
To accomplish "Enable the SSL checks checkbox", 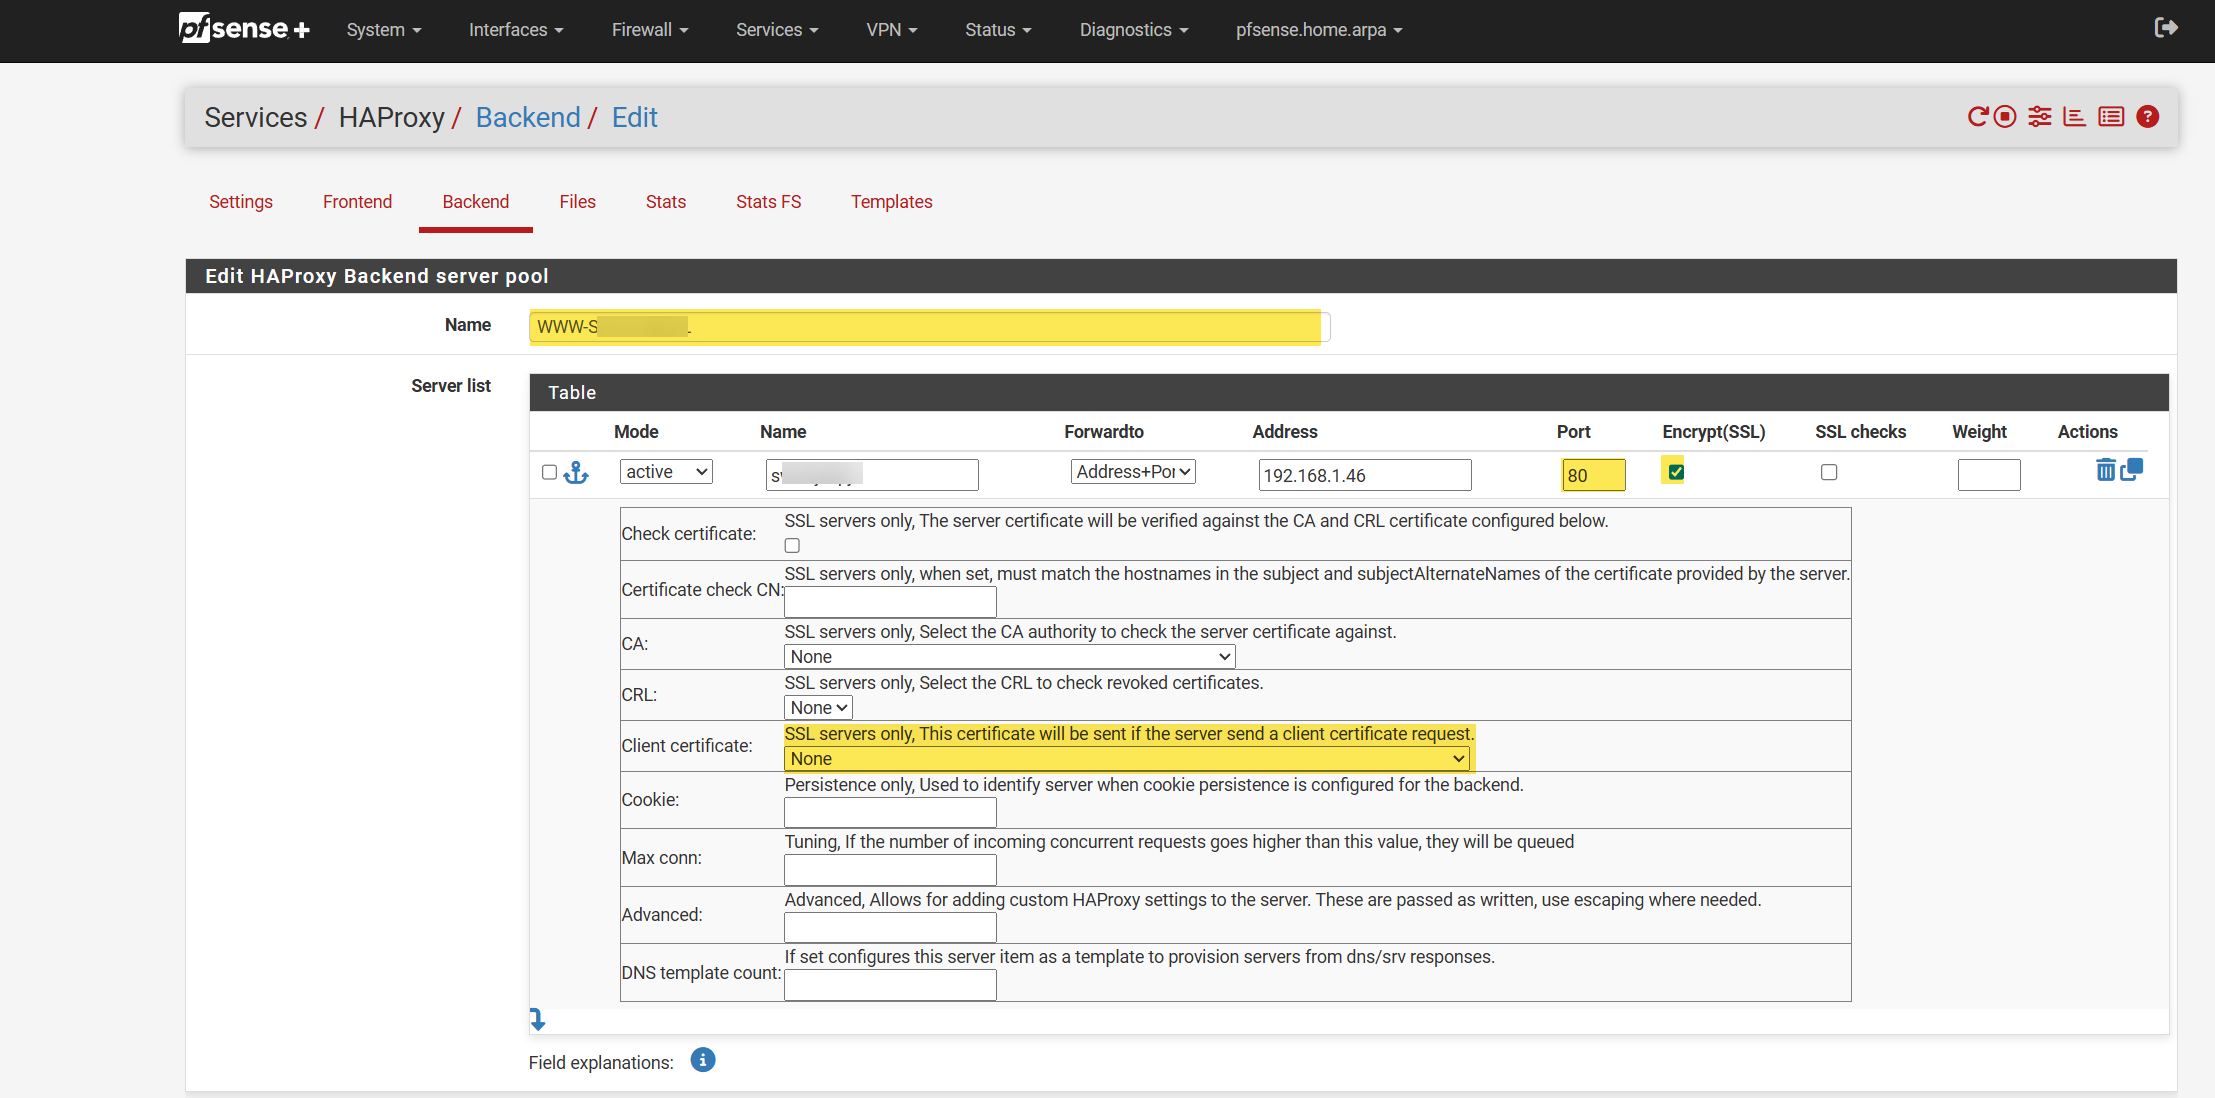I will [x=1829, y=472].
